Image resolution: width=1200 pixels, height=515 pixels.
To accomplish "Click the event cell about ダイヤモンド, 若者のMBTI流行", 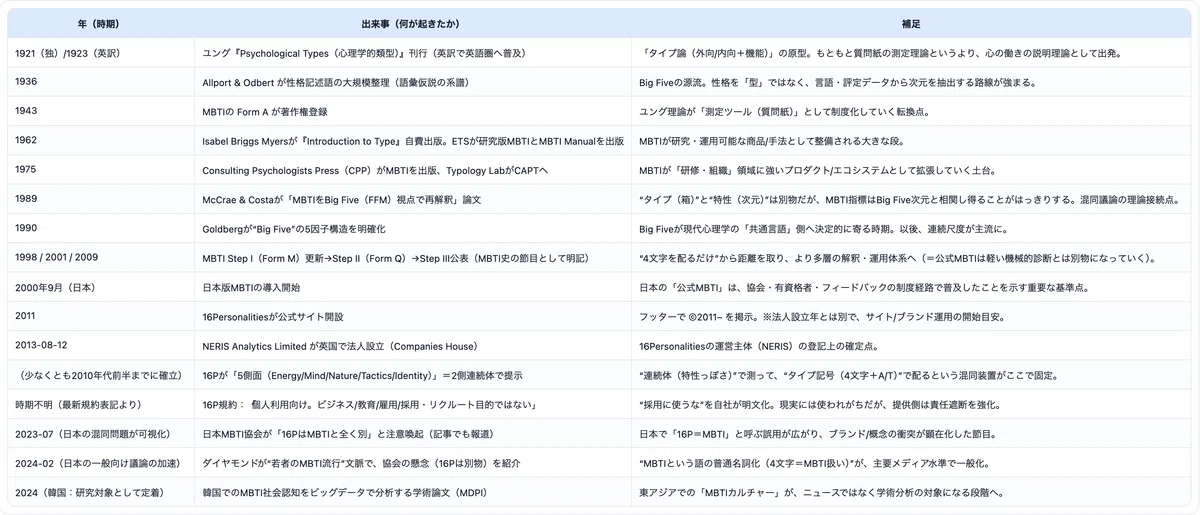I will (x=412, y=463).
